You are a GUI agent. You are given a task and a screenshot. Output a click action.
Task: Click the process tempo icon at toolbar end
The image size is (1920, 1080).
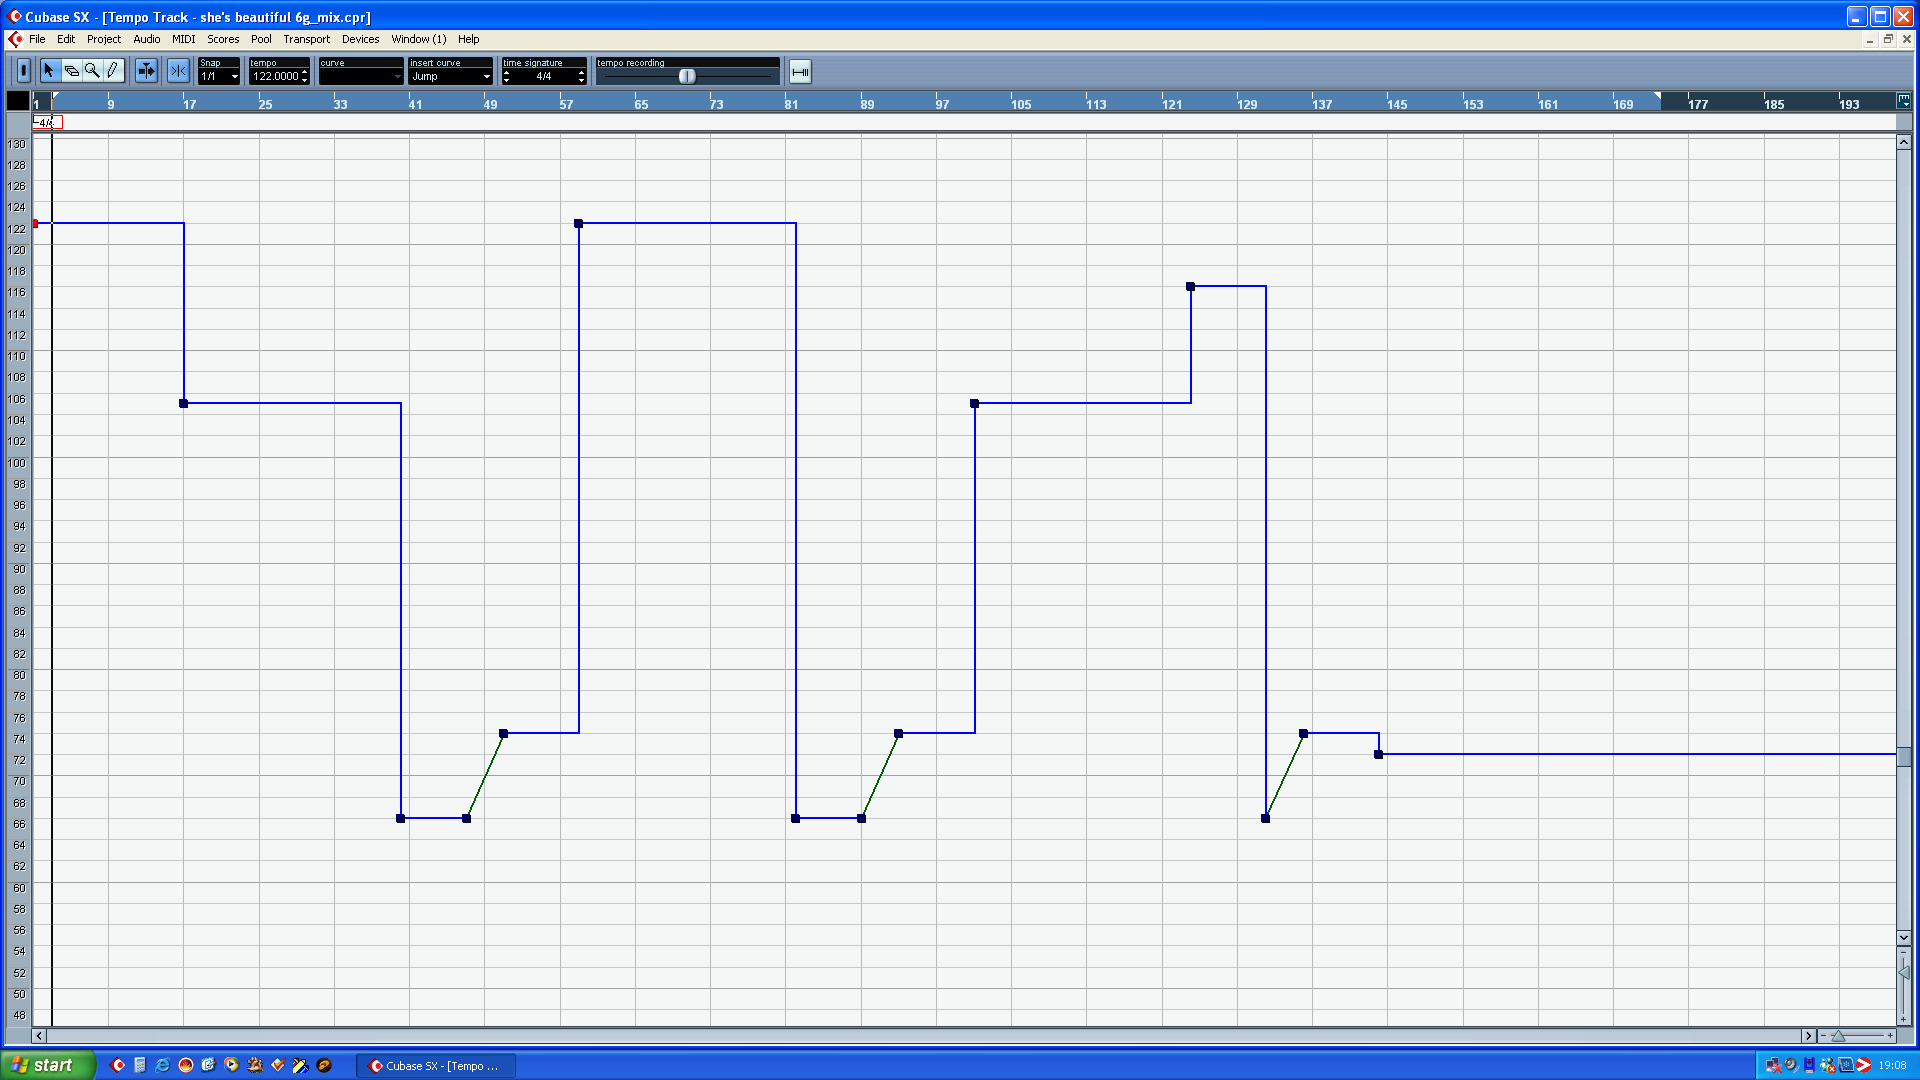click(x=800, y=72)
